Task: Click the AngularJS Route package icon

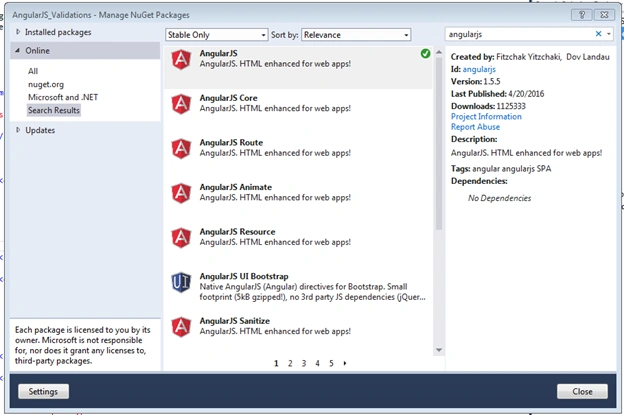Action: (181, 149)
